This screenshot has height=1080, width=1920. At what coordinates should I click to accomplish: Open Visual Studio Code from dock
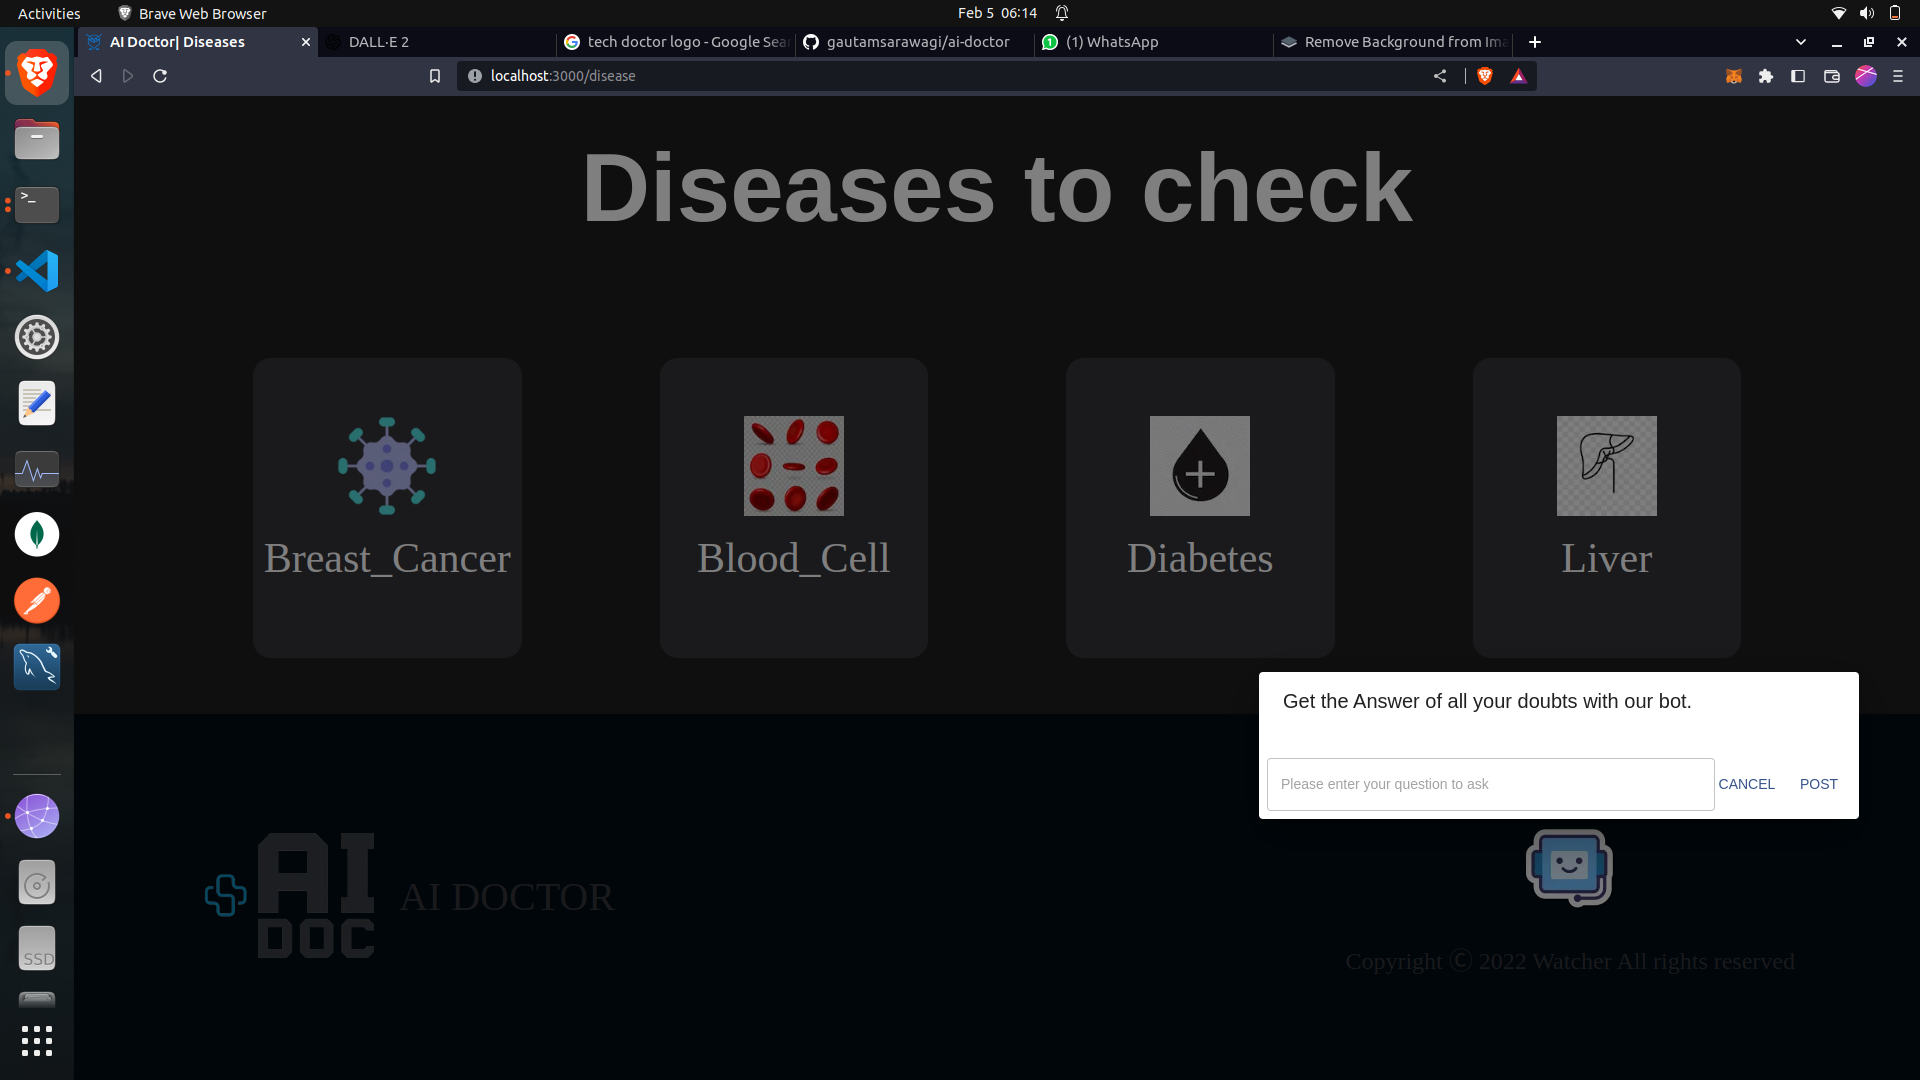[37, 271]
